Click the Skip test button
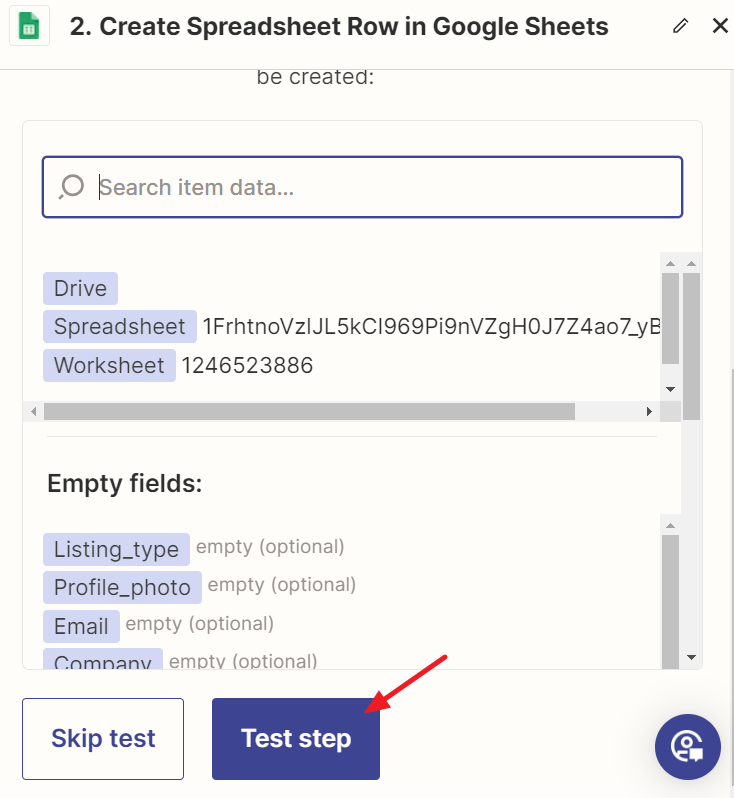 103,739
